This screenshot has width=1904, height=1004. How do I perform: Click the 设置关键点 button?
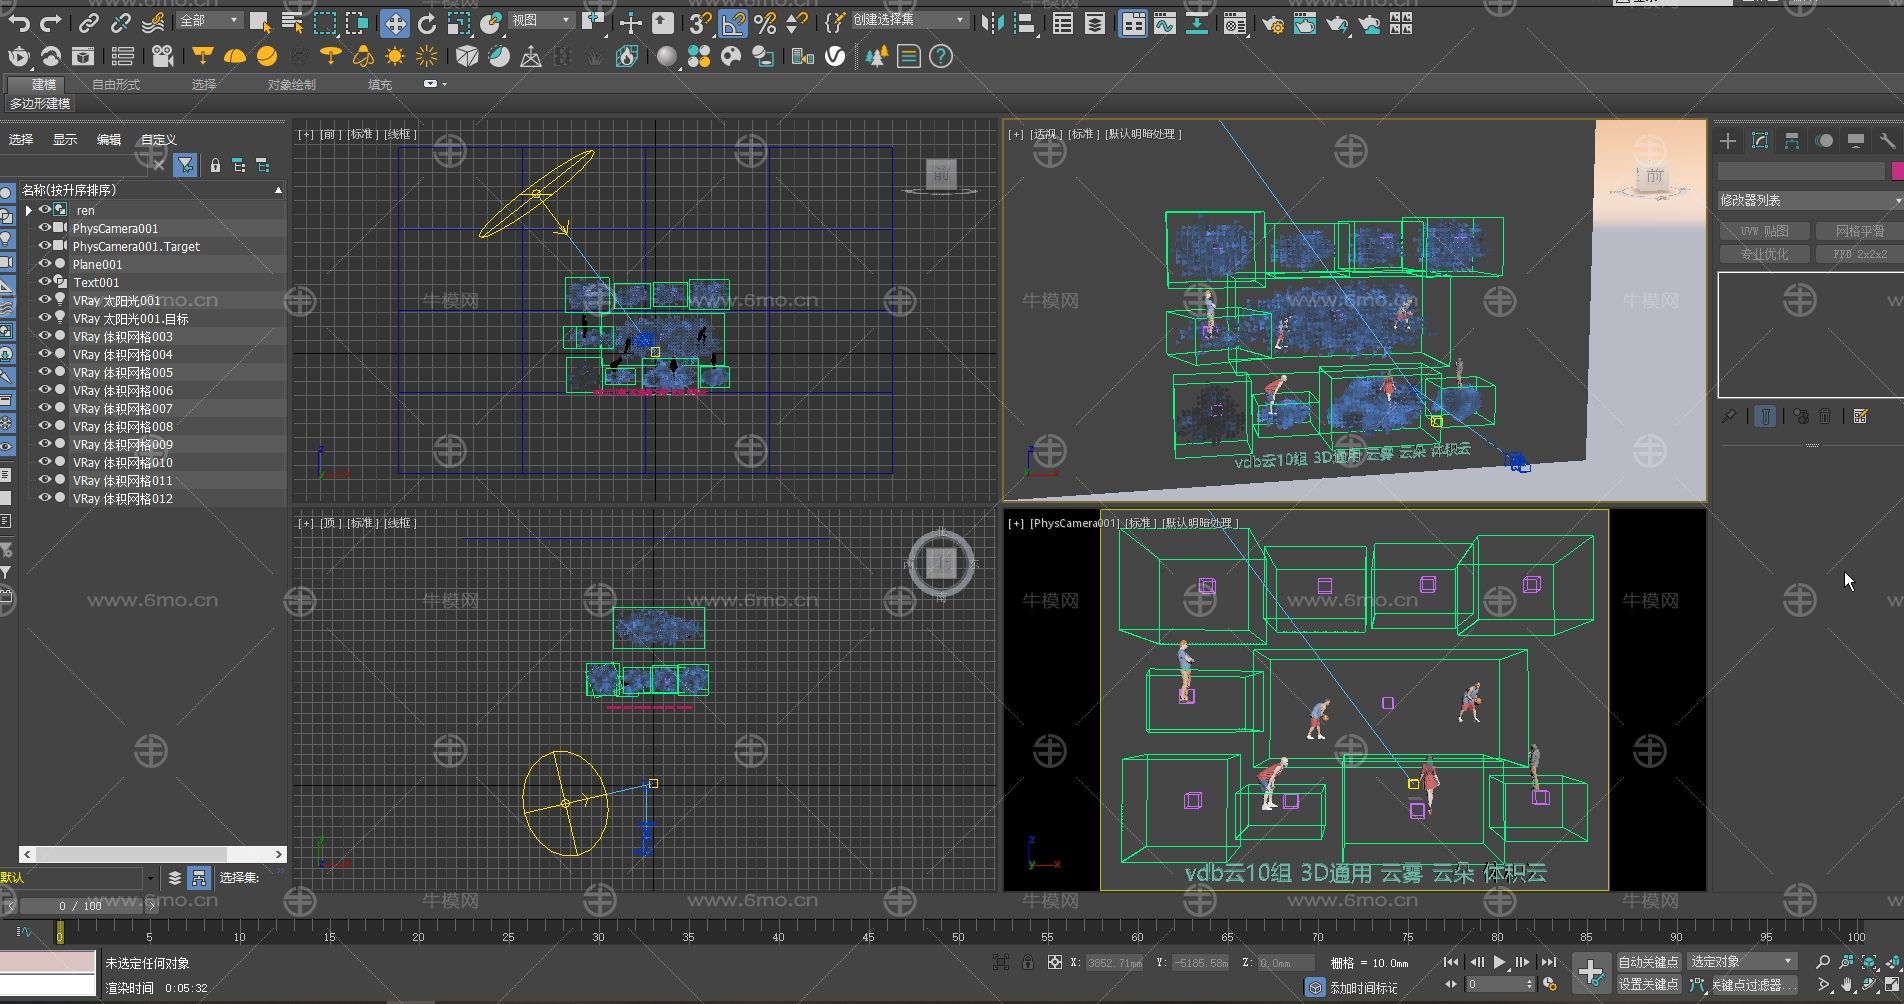1647,985
